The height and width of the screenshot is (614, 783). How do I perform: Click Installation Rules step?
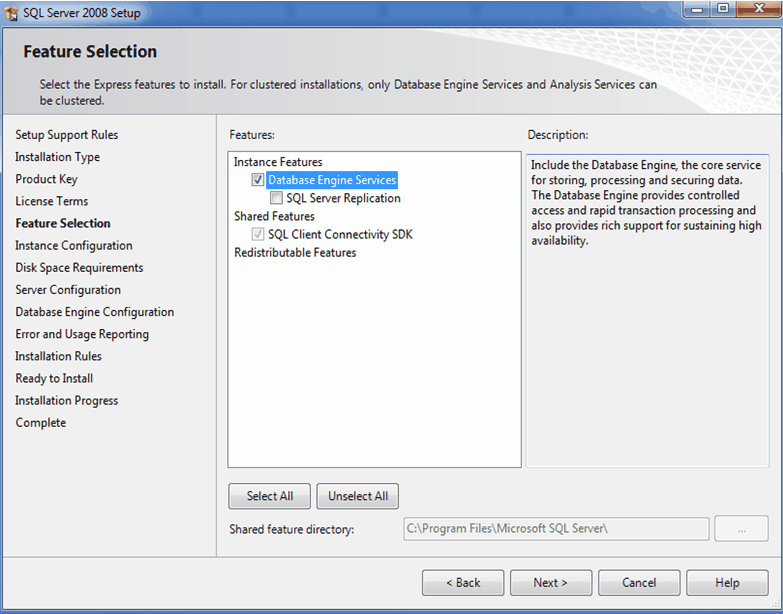pyautogui.click(x=58, y=356)
